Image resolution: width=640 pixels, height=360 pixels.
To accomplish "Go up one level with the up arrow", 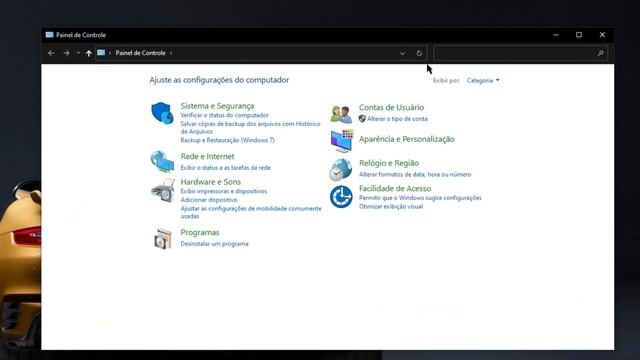I will coord(89,53).
